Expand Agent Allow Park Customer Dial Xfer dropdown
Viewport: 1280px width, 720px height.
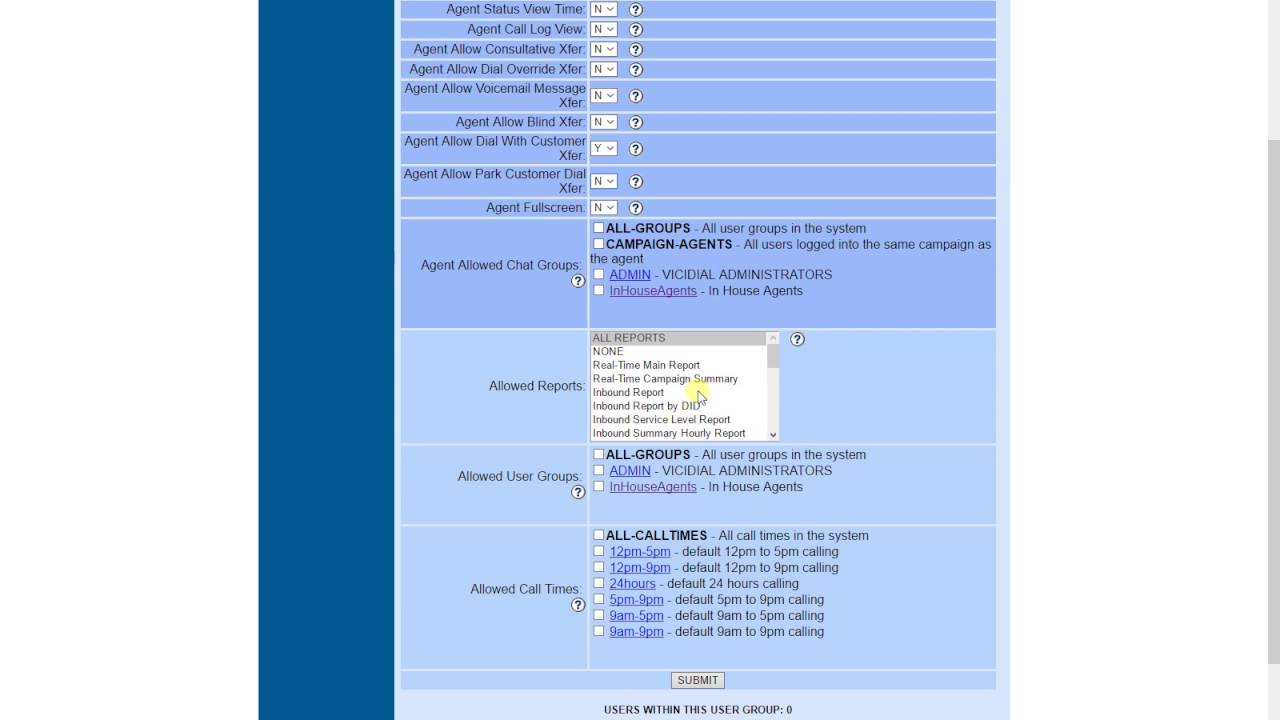click(x=604, y=181)
